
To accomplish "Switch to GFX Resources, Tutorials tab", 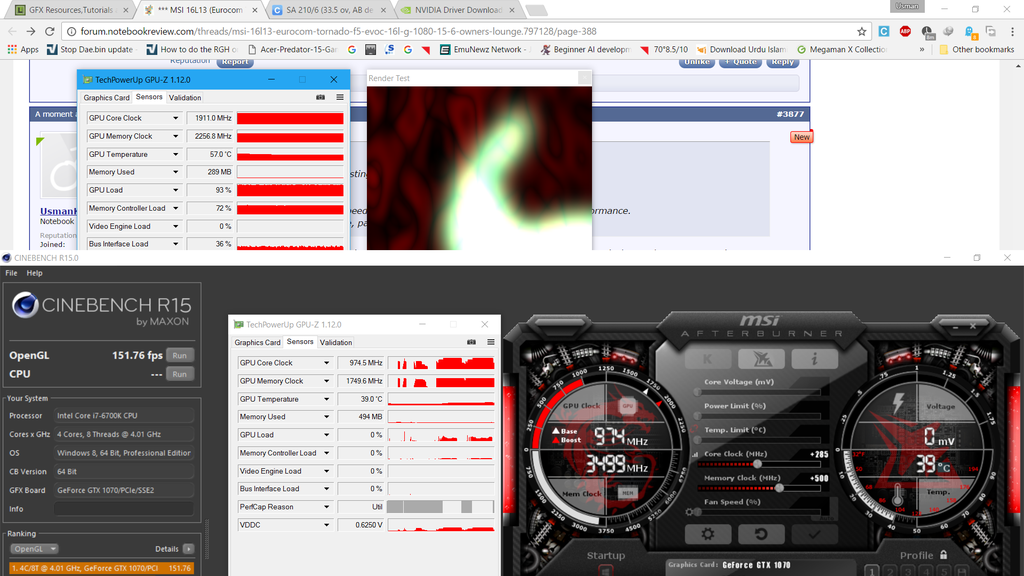I will [x=70, y=10].
